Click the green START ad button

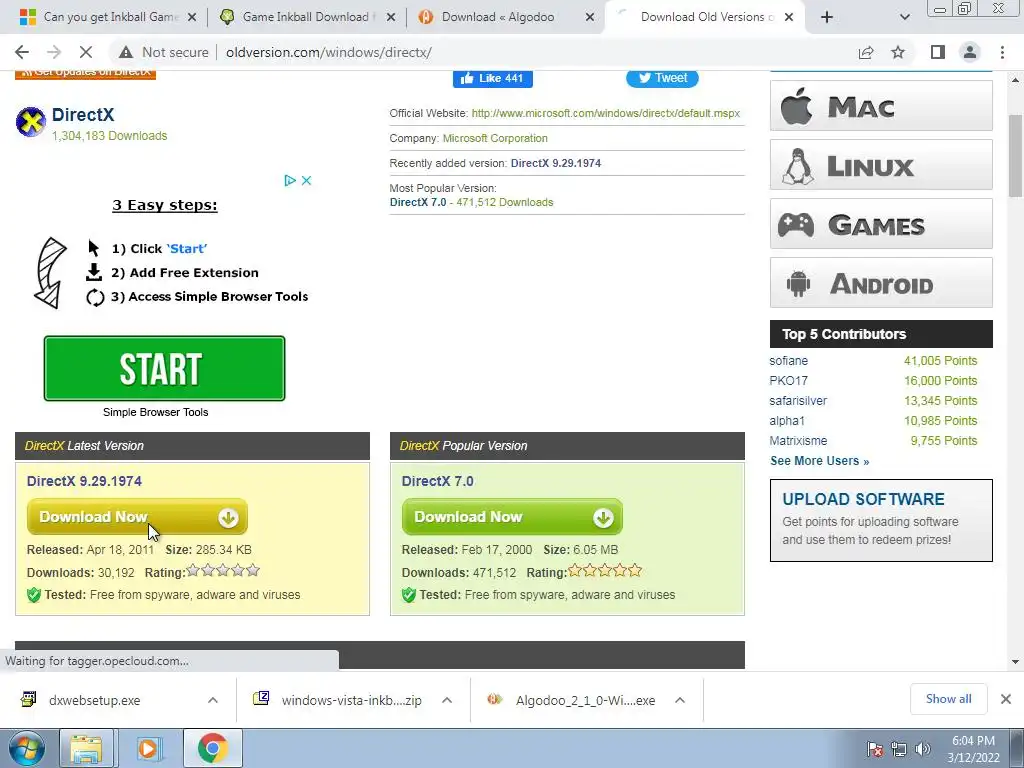point(165,368)
